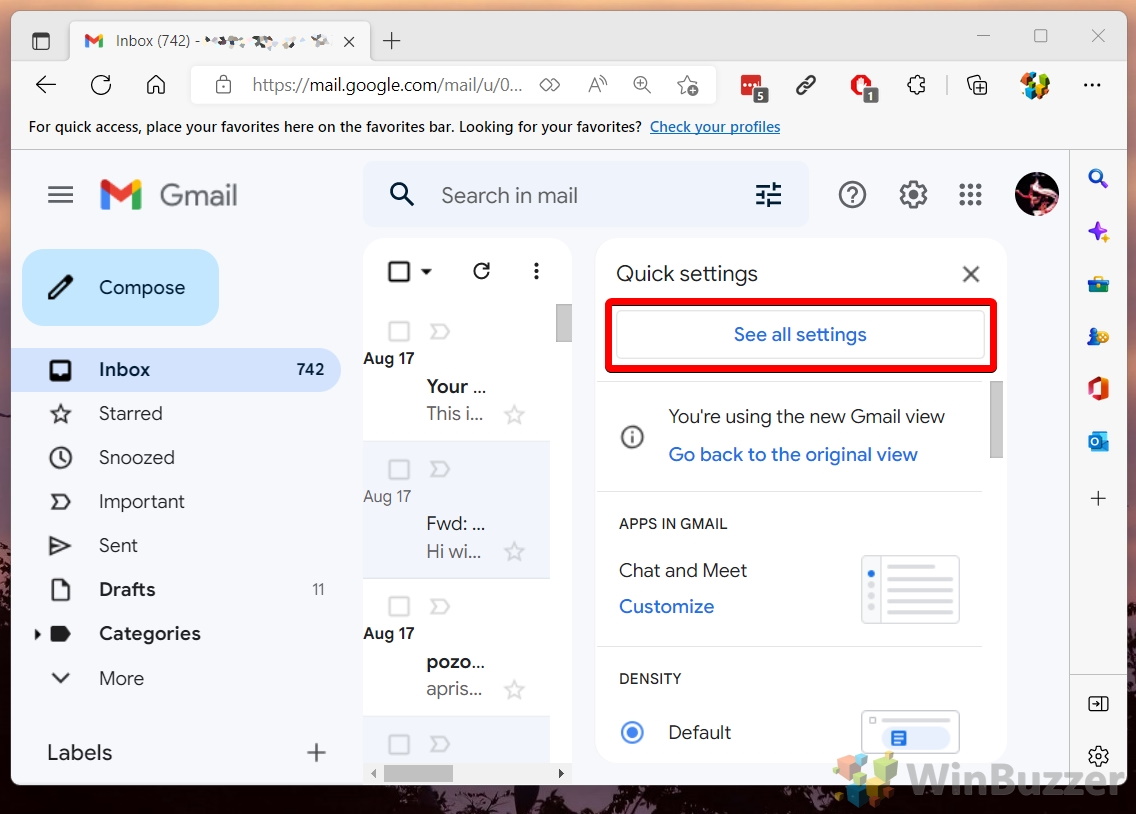
Task: Click the Quick settings vertical scrollbar
Action: point(996,420)
